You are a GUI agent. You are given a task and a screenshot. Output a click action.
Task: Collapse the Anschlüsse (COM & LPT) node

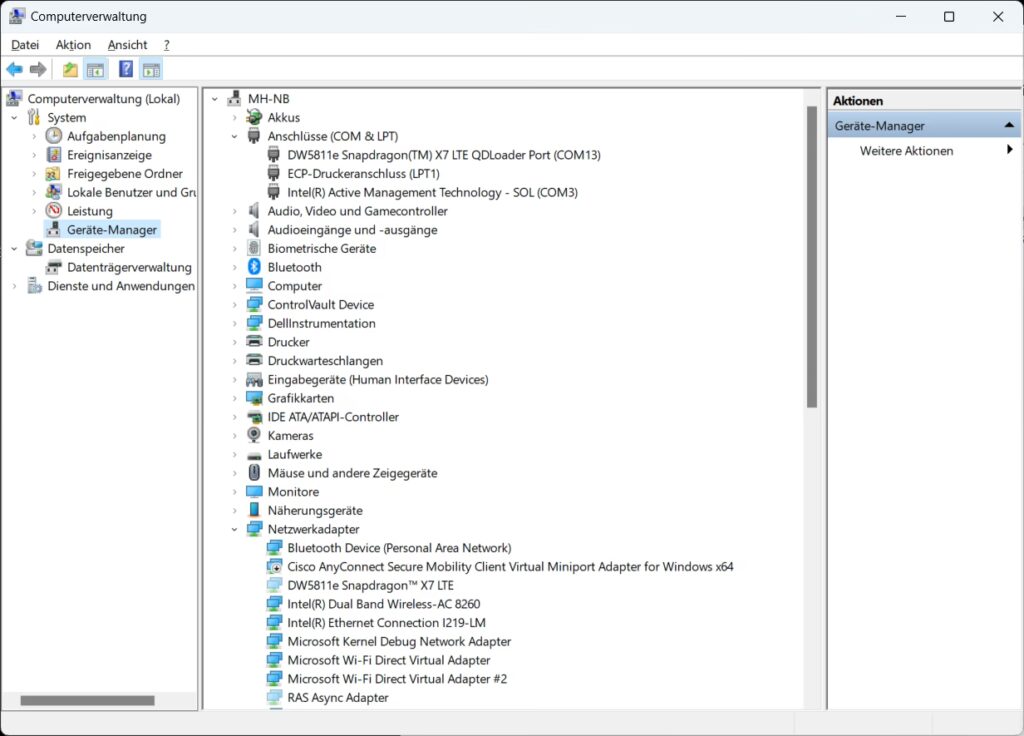235,136
